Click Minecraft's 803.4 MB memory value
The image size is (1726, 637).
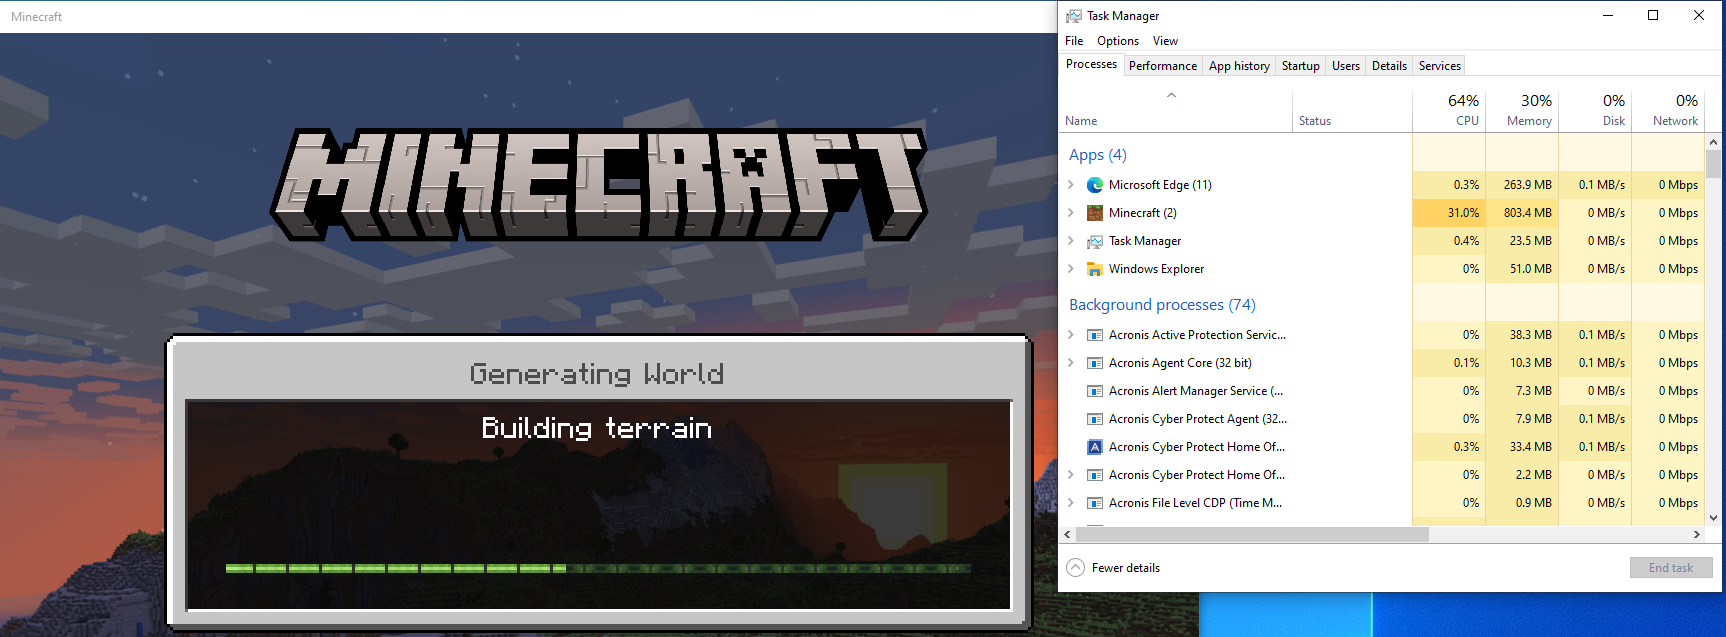coord(1528,213)
